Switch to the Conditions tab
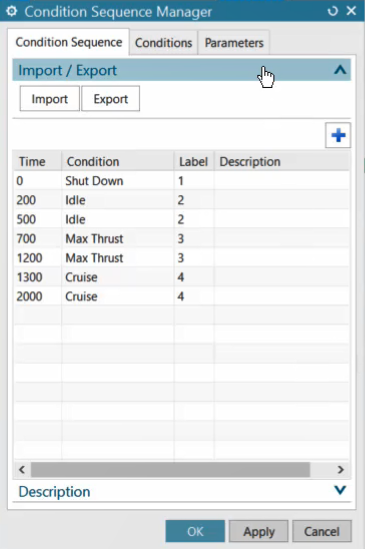Screen dimensions: 365x549 click(x=163, y=43)
